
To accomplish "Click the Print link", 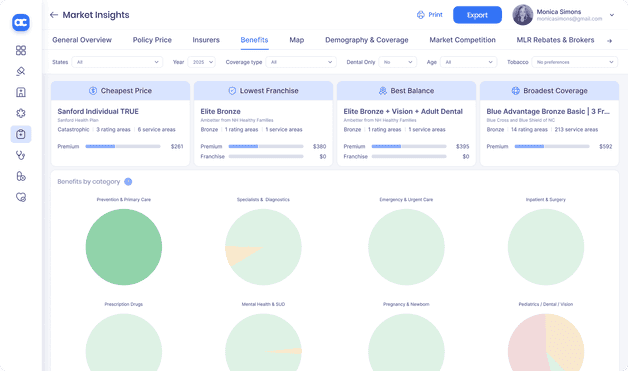I will (x=435, y=15).
